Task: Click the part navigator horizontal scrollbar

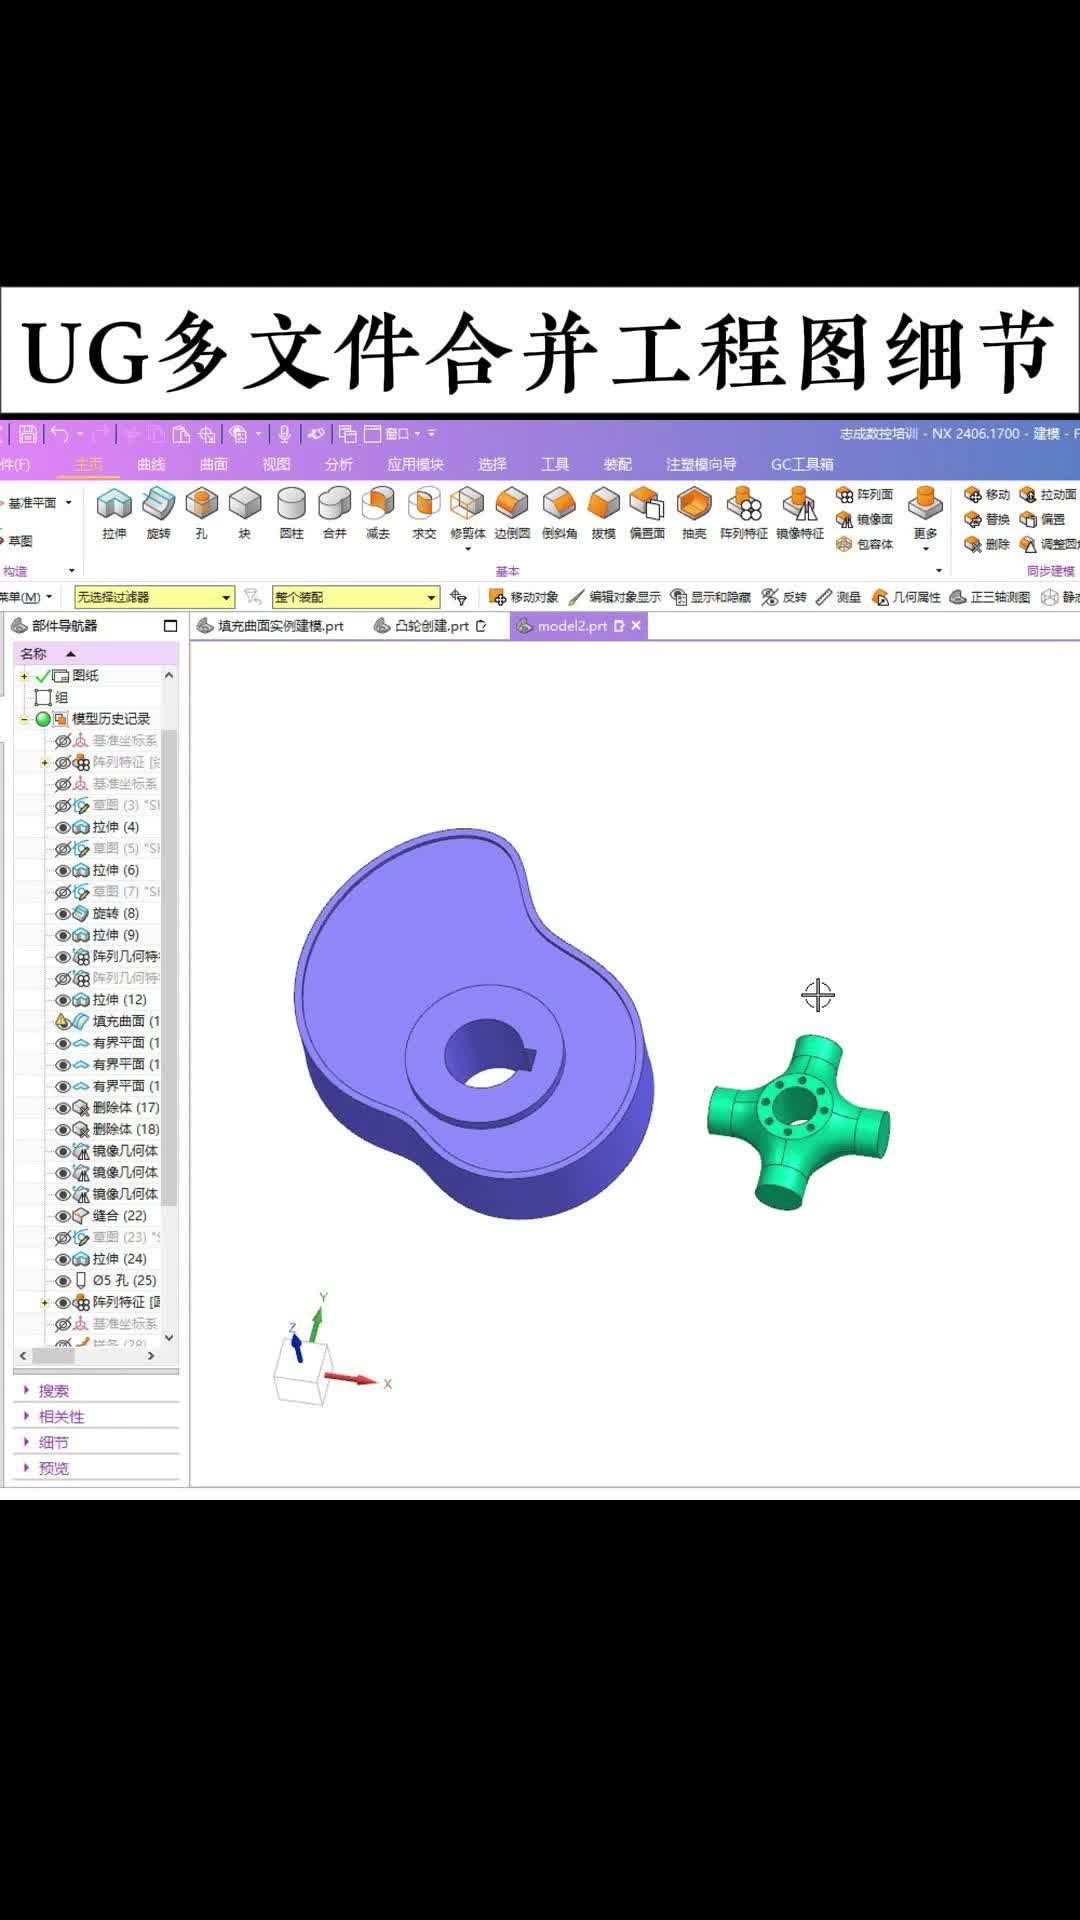Action: (x=87, y=1356)
